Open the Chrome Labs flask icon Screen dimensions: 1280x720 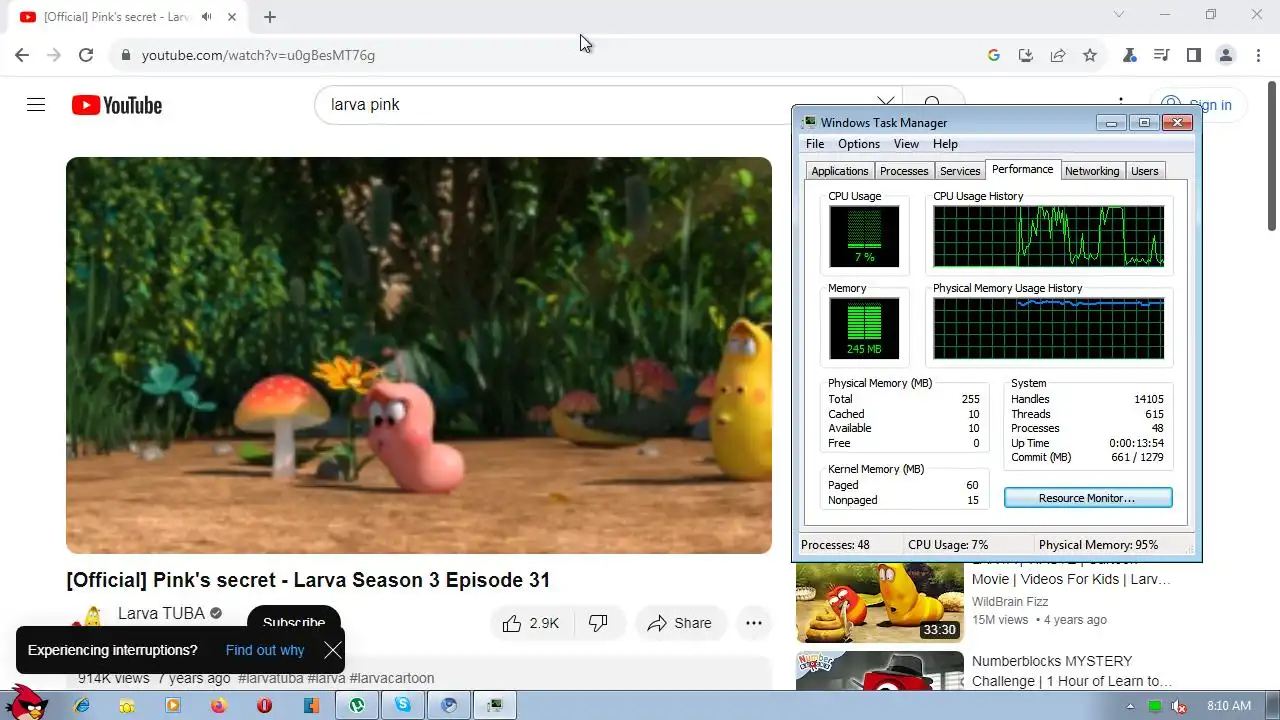click(1130, 55)
